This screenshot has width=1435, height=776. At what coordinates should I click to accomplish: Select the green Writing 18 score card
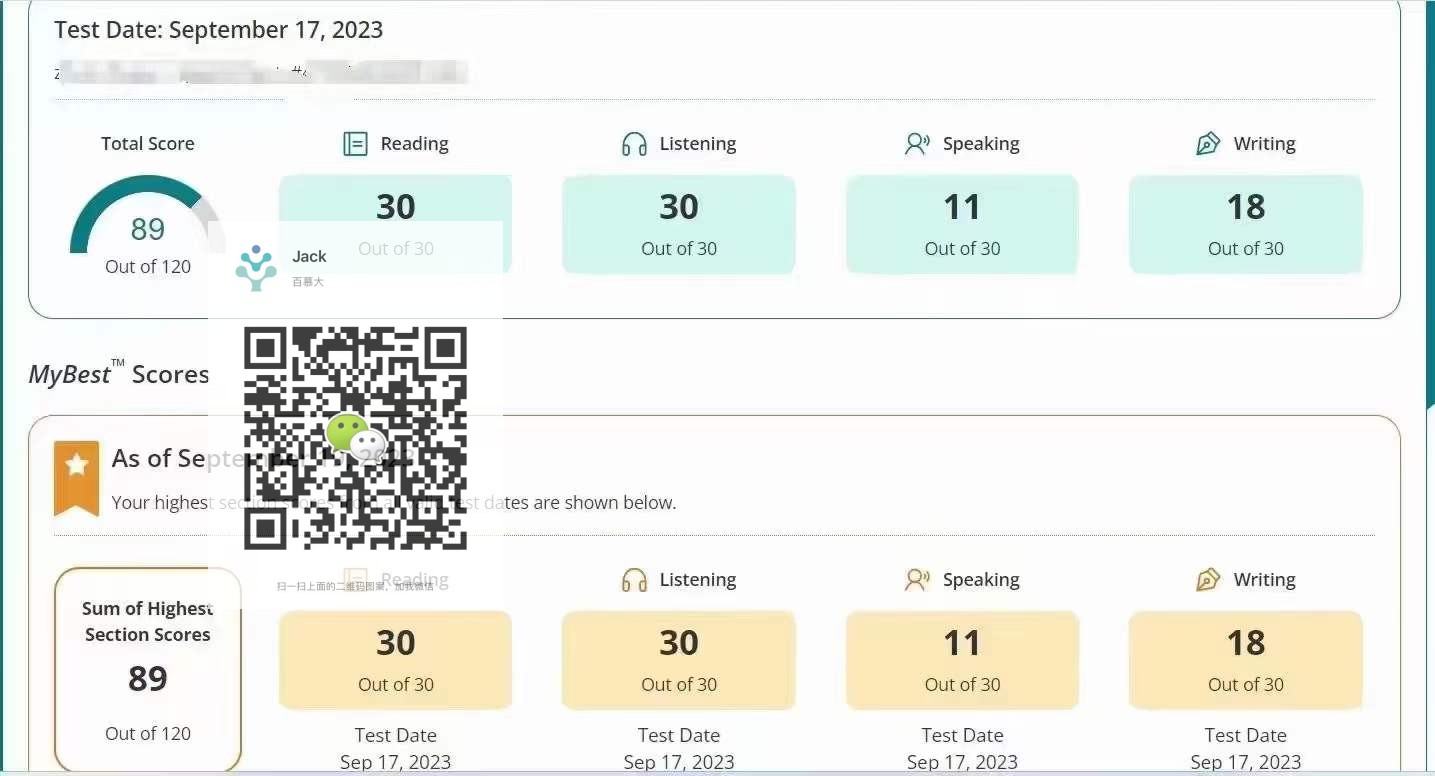click(1246, 225)
